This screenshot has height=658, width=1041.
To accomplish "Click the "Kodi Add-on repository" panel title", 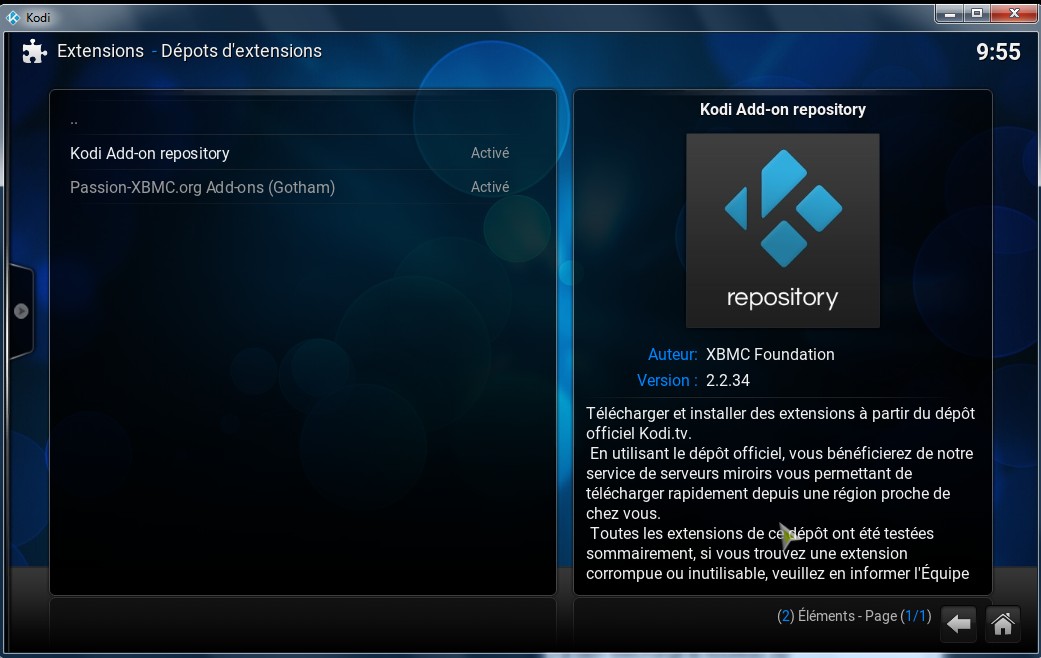I will (x=783, y=110).
